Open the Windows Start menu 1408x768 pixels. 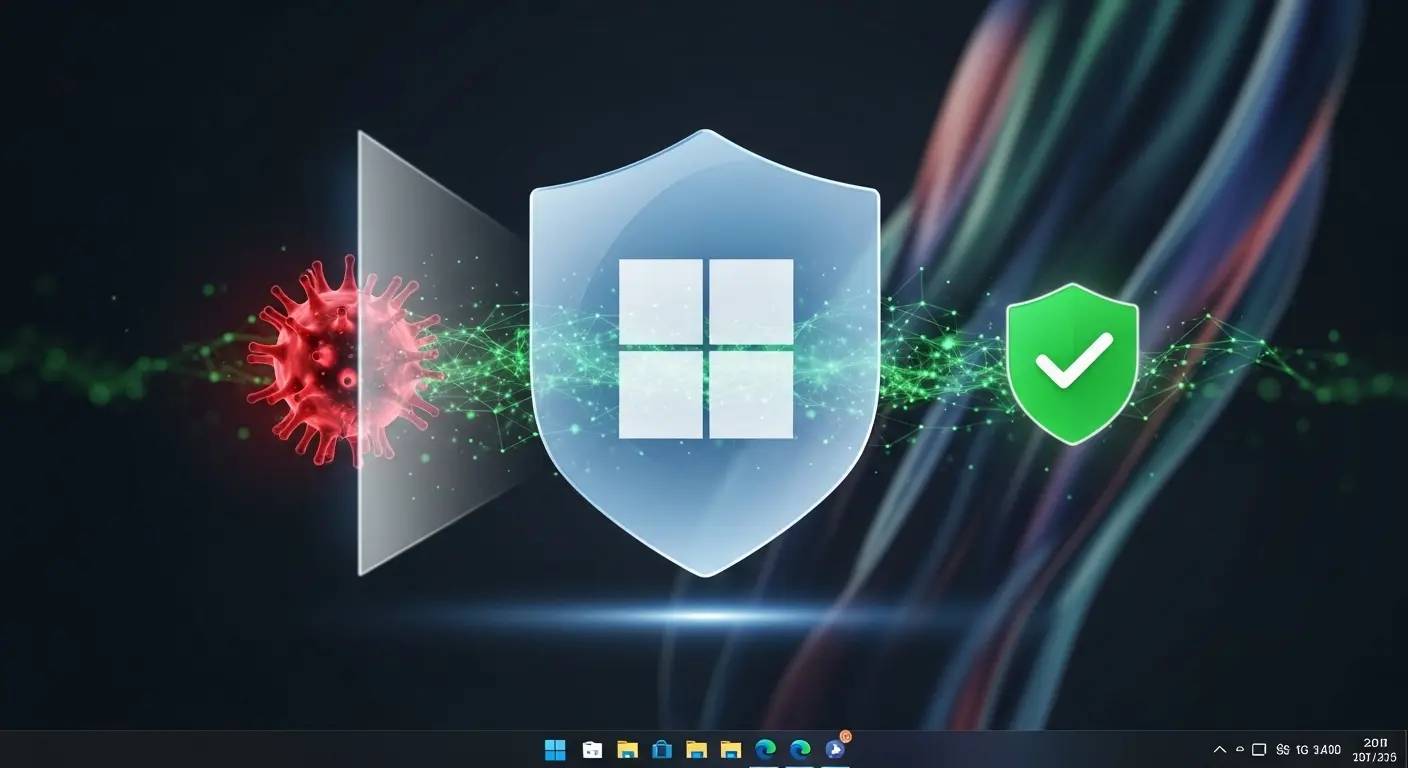555,749
